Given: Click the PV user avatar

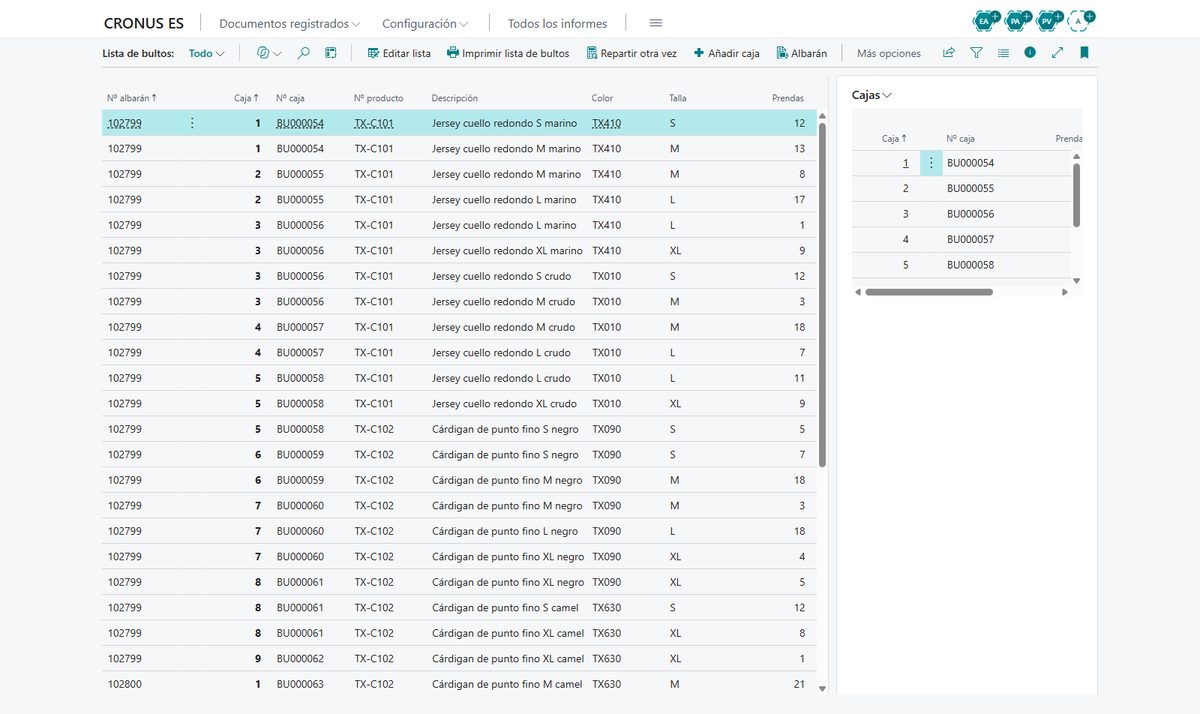Looking at the screenshot, I should click(x=1047, y=20).
